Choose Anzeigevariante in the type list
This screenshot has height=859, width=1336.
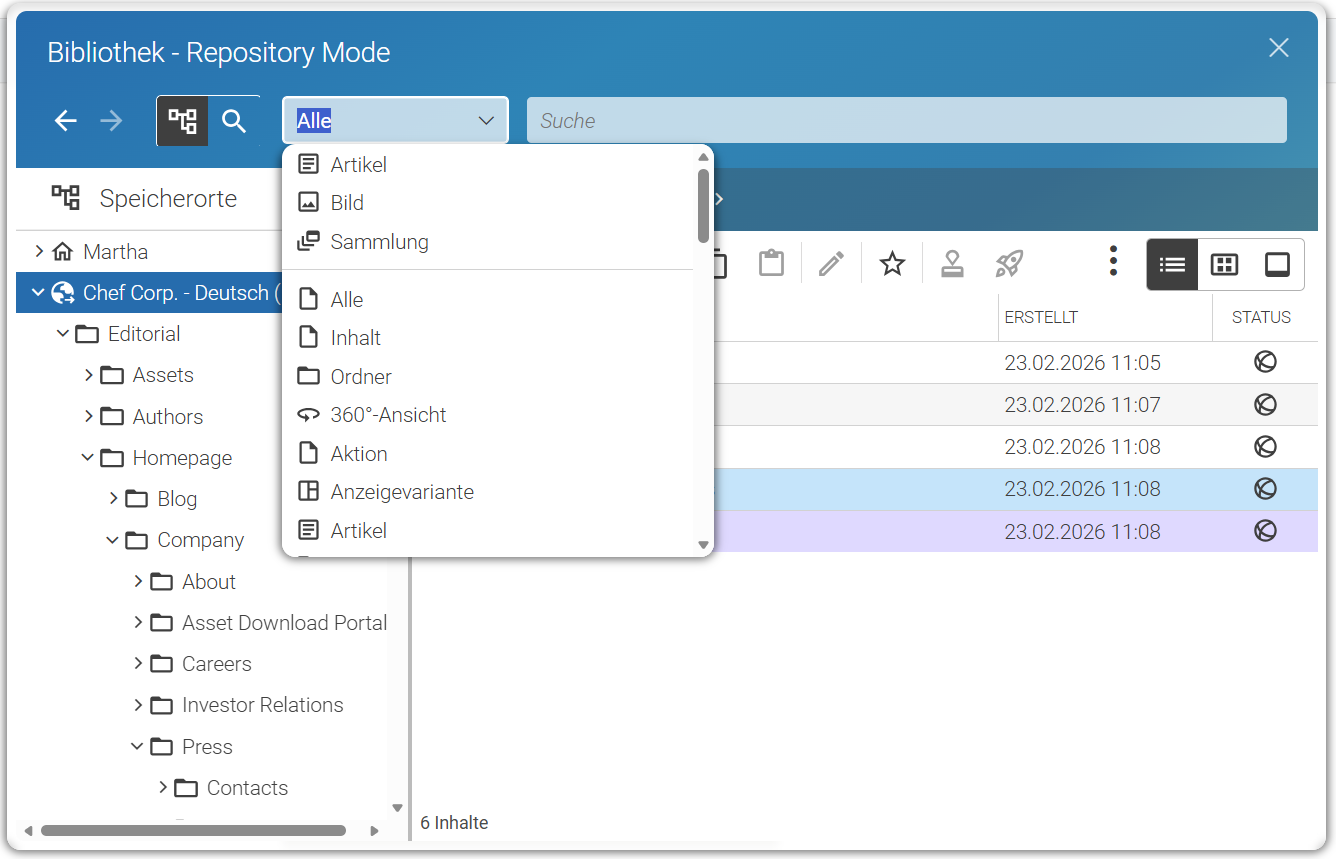pos(487,492)
